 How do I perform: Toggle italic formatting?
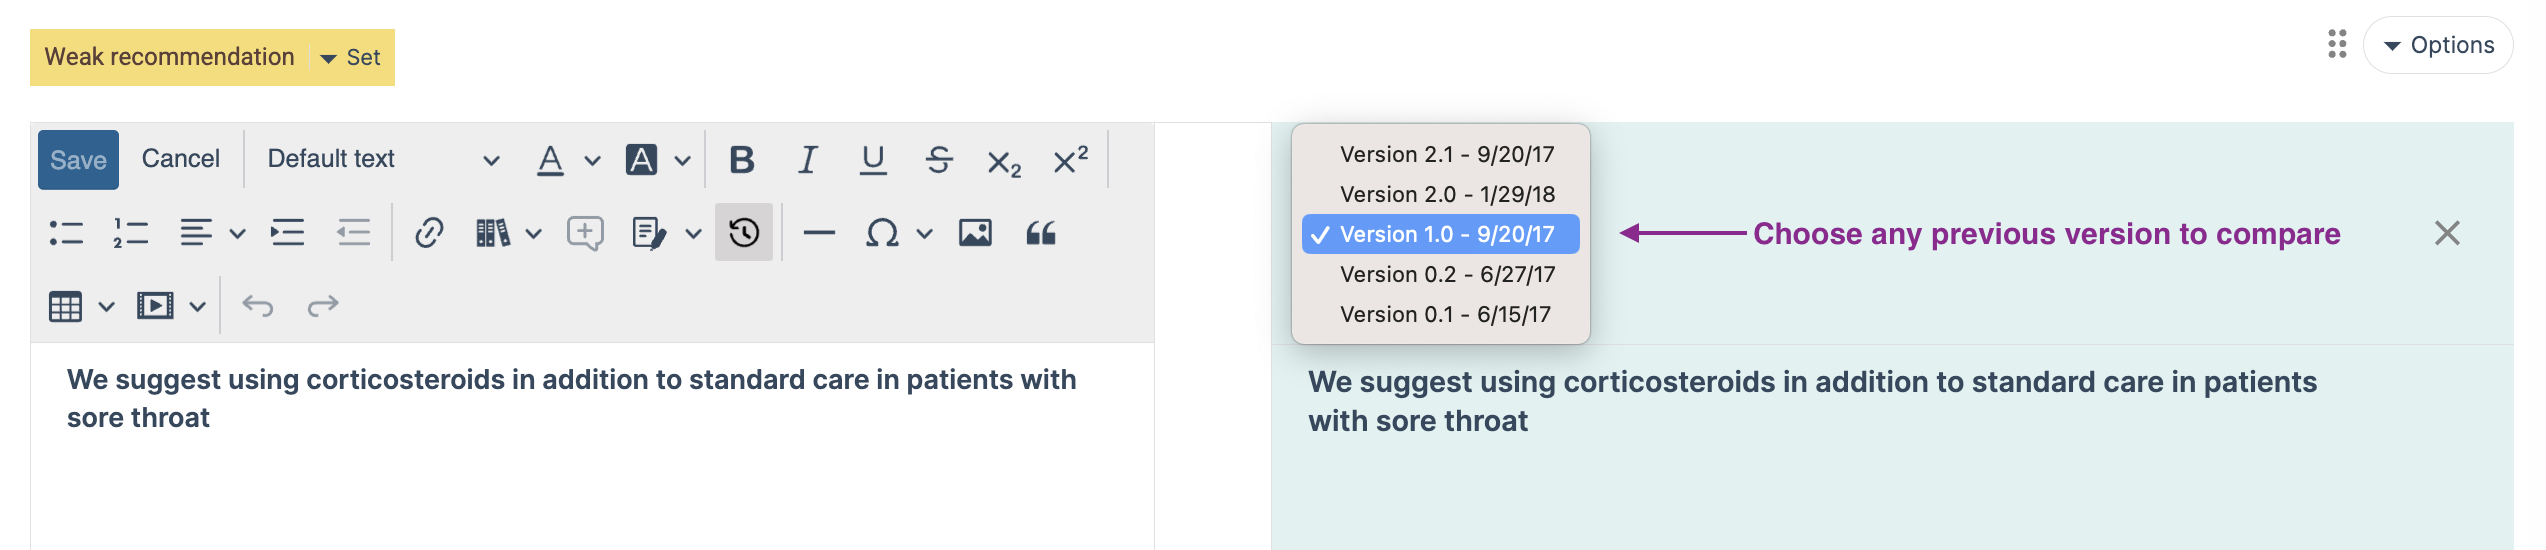pyautogui.click(x=807, y=160)
